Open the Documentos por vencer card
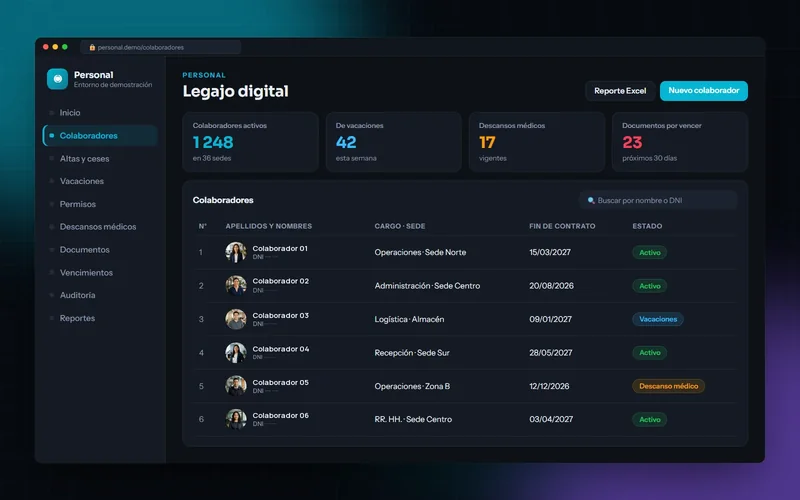This screenshot has width=800, height=500. [680, 142]
